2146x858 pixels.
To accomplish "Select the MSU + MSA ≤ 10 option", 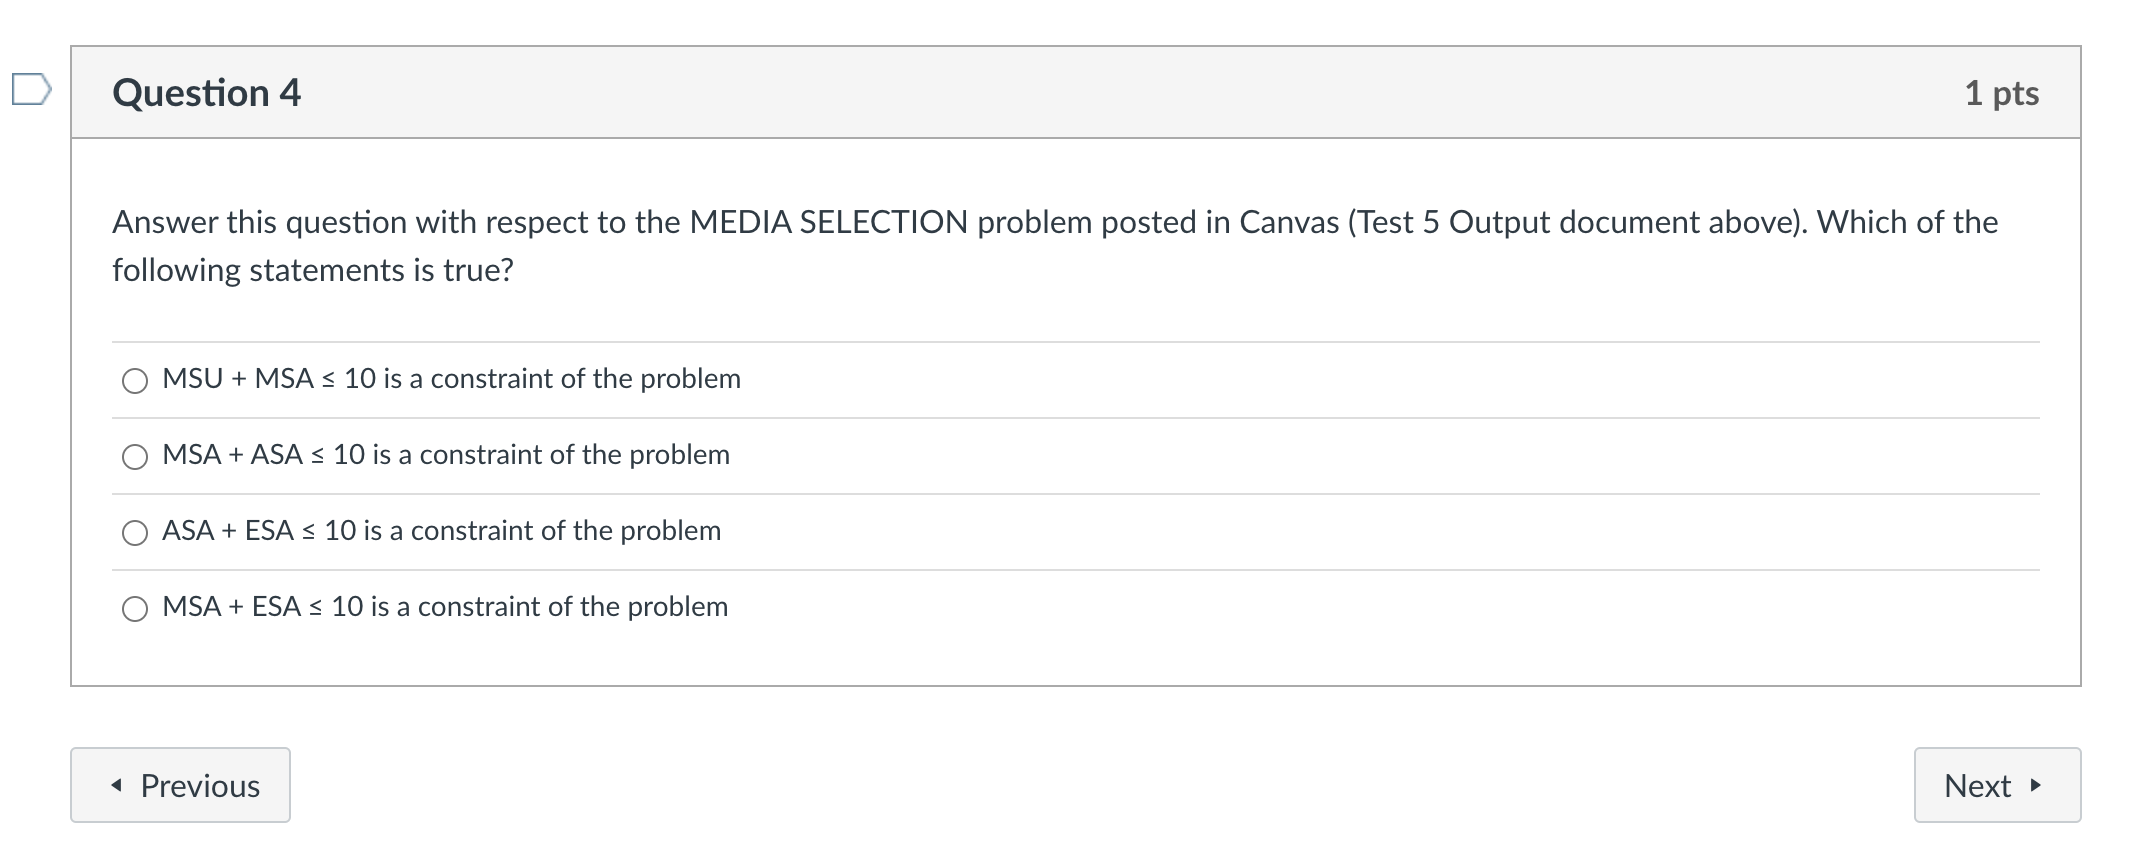I will click(134, 380).
